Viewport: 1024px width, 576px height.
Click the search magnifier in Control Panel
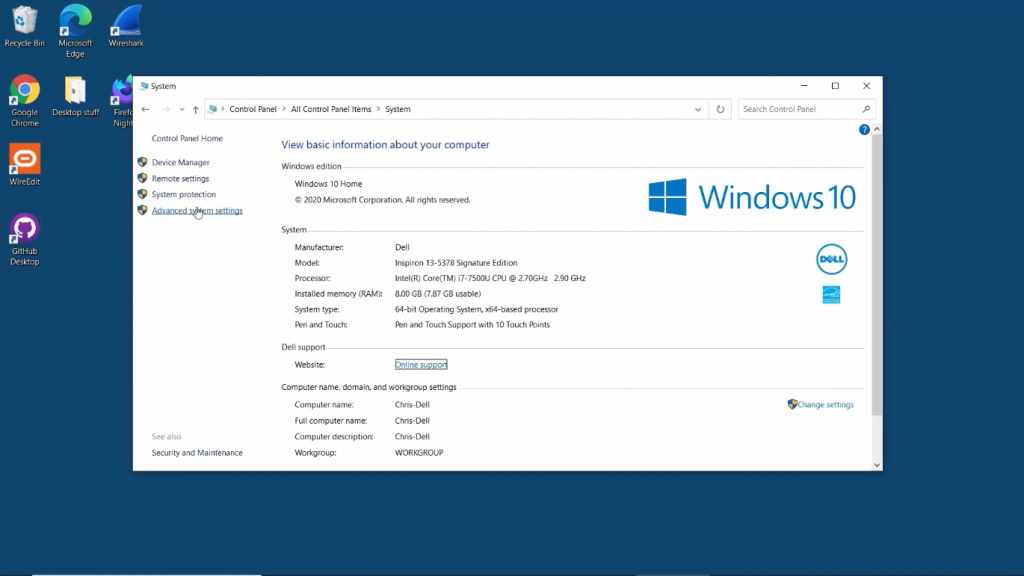(x=866, y=109)
